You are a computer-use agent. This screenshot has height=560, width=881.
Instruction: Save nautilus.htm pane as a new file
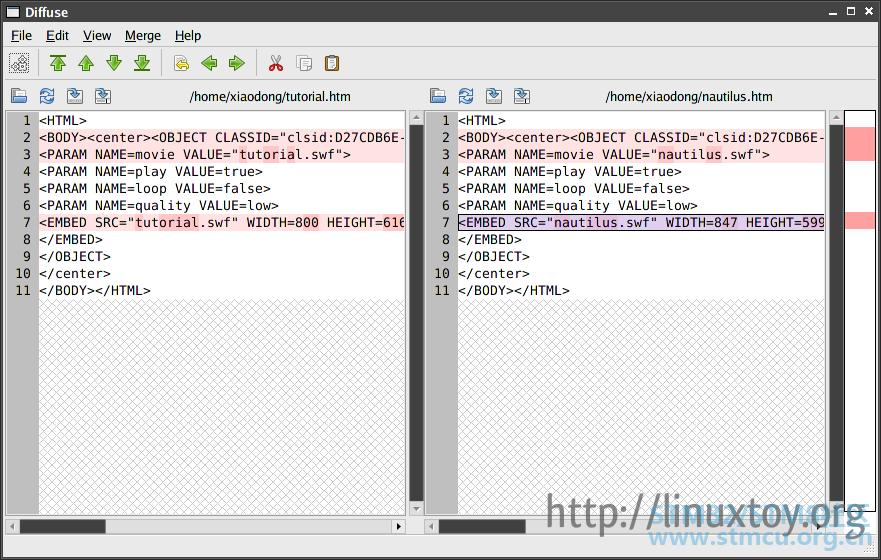(x=522, y=96)
